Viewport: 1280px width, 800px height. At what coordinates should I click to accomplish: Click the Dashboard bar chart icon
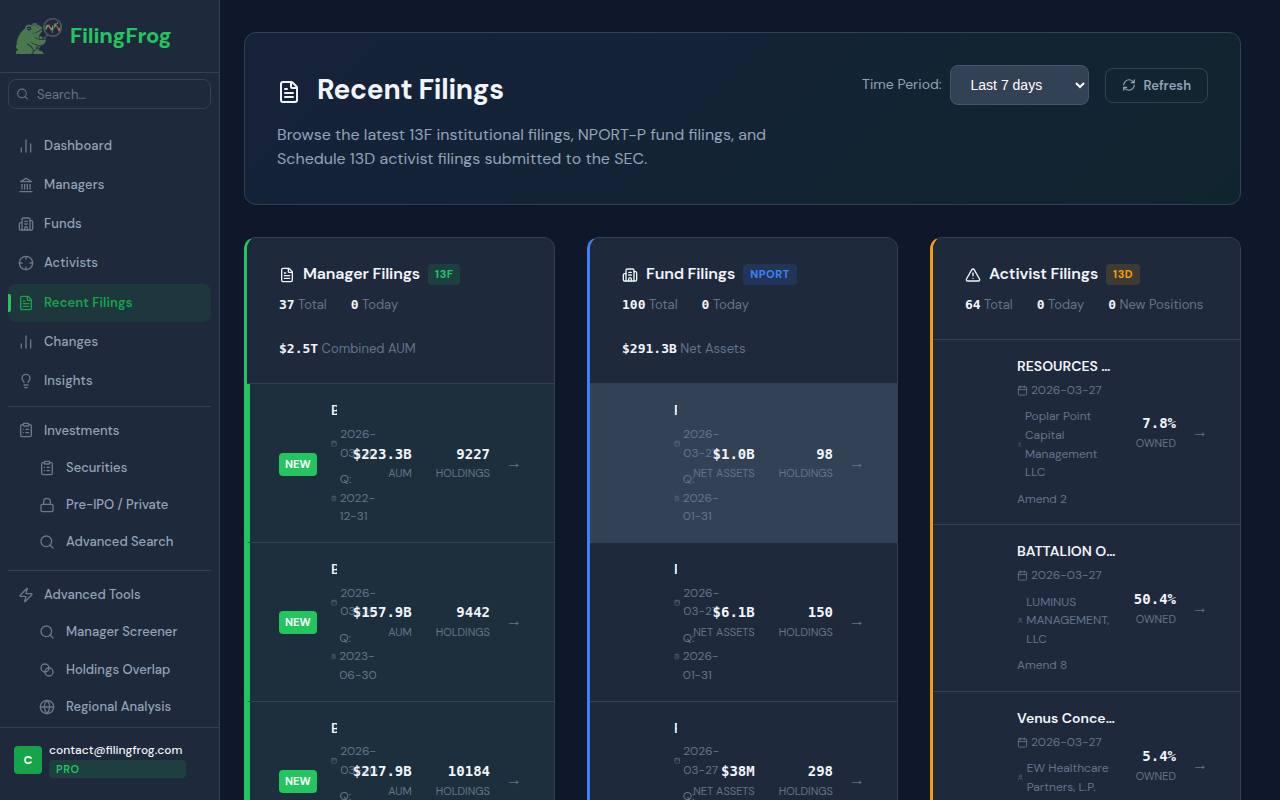click(26, 146)
